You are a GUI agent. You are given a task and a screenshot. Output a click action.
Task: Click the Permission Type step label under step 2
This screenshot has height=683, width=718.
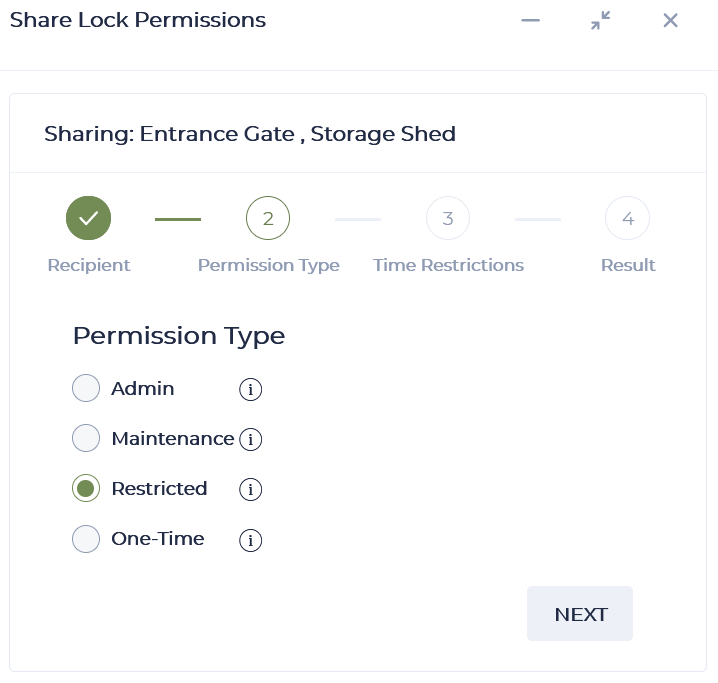click(x=269, y=266)
